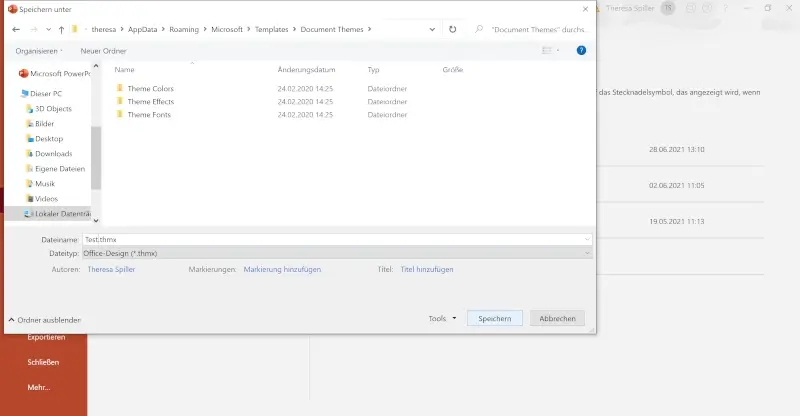Image resolution: width=800 pixels, height=416 pixels.
Task: Click the Markierung hinzufügen link
Action: point(283,269)
